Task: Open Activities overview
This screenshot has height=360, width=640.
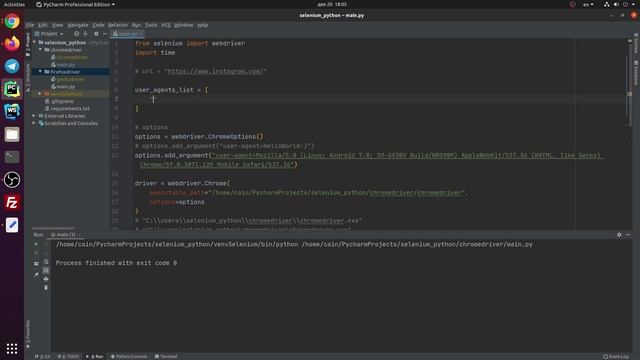Action: click(x=14, y=4)
